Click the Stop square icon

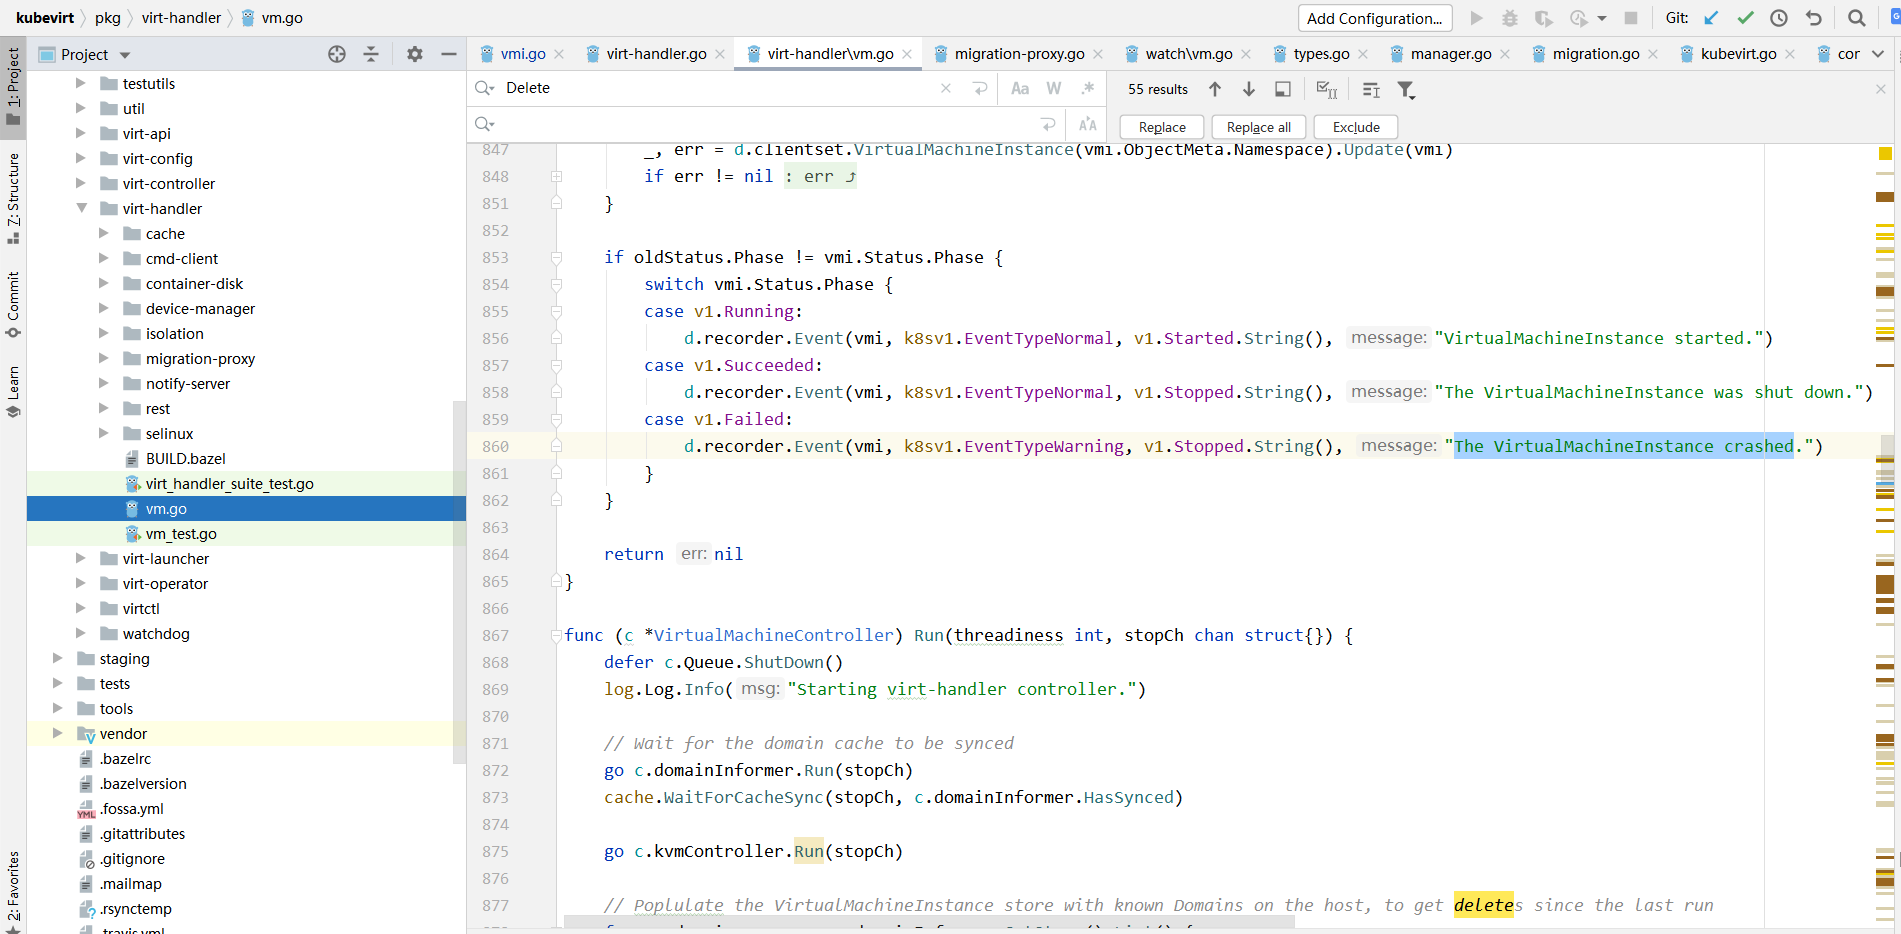(x=1631, y=18)
